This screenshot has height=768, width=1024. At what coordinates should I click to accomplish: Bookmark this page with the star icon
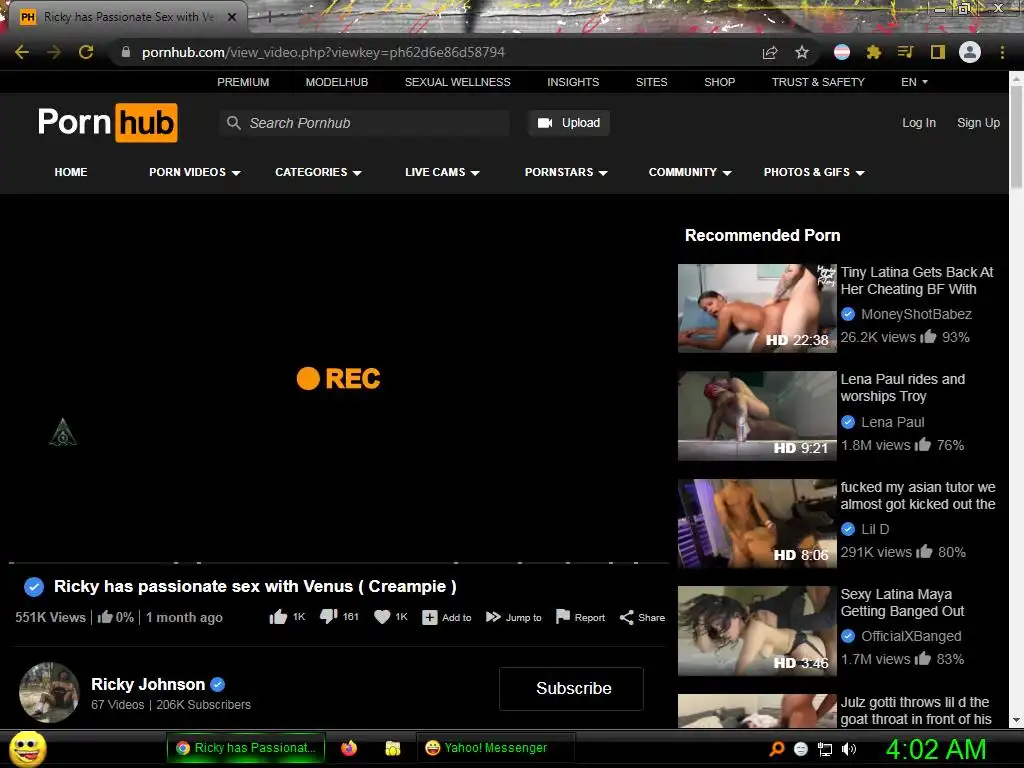tap(802, 52)
